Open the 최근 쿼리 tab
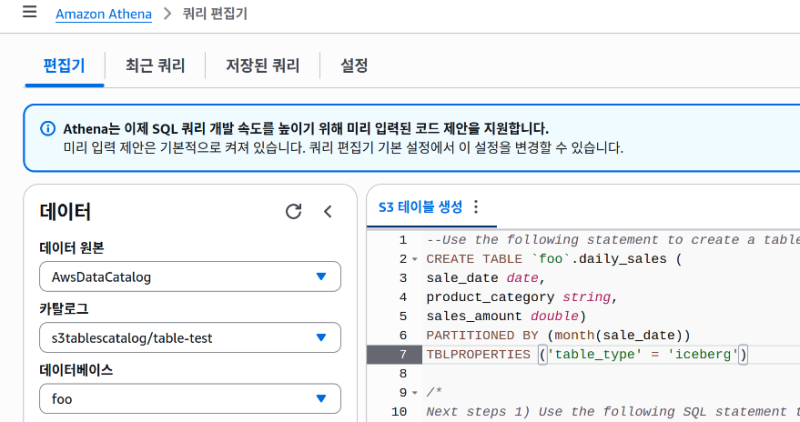 [x=155, y=66]
